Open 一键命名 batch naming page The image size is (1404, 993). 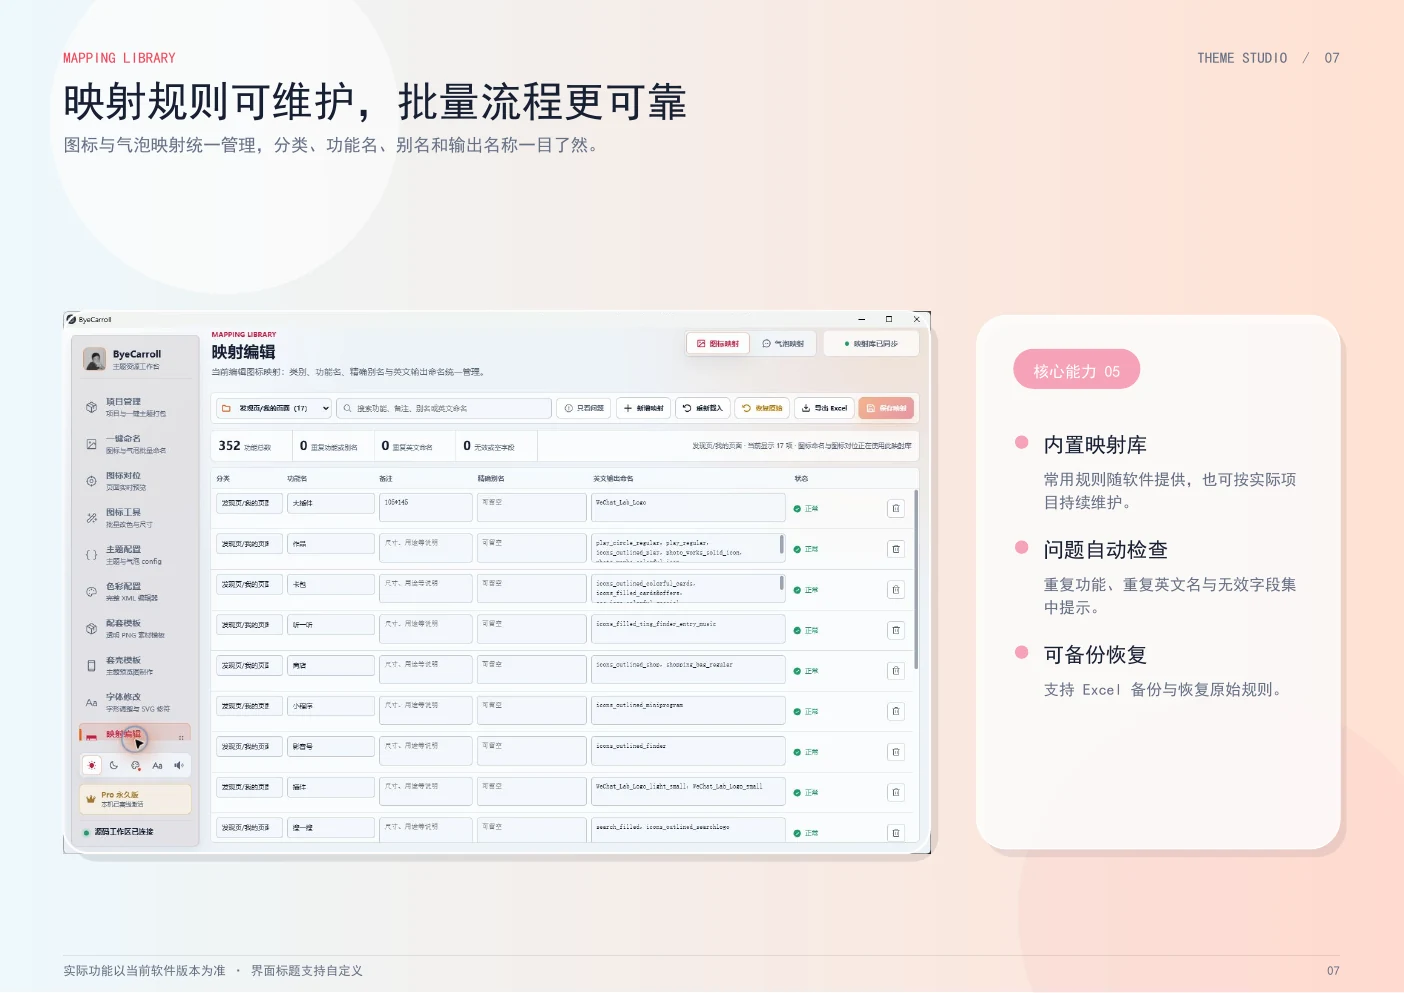(135, 444)
